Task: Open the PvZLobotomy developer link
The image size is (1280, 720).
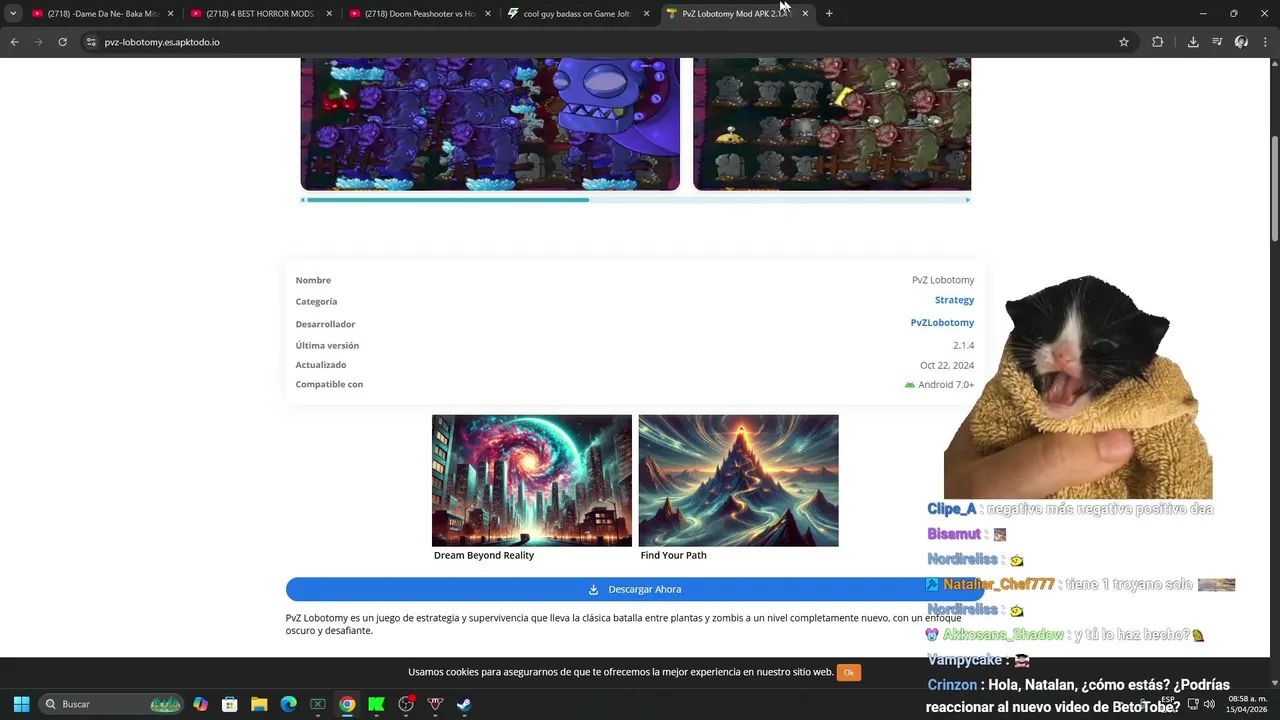Action: (x=942, y=323)
